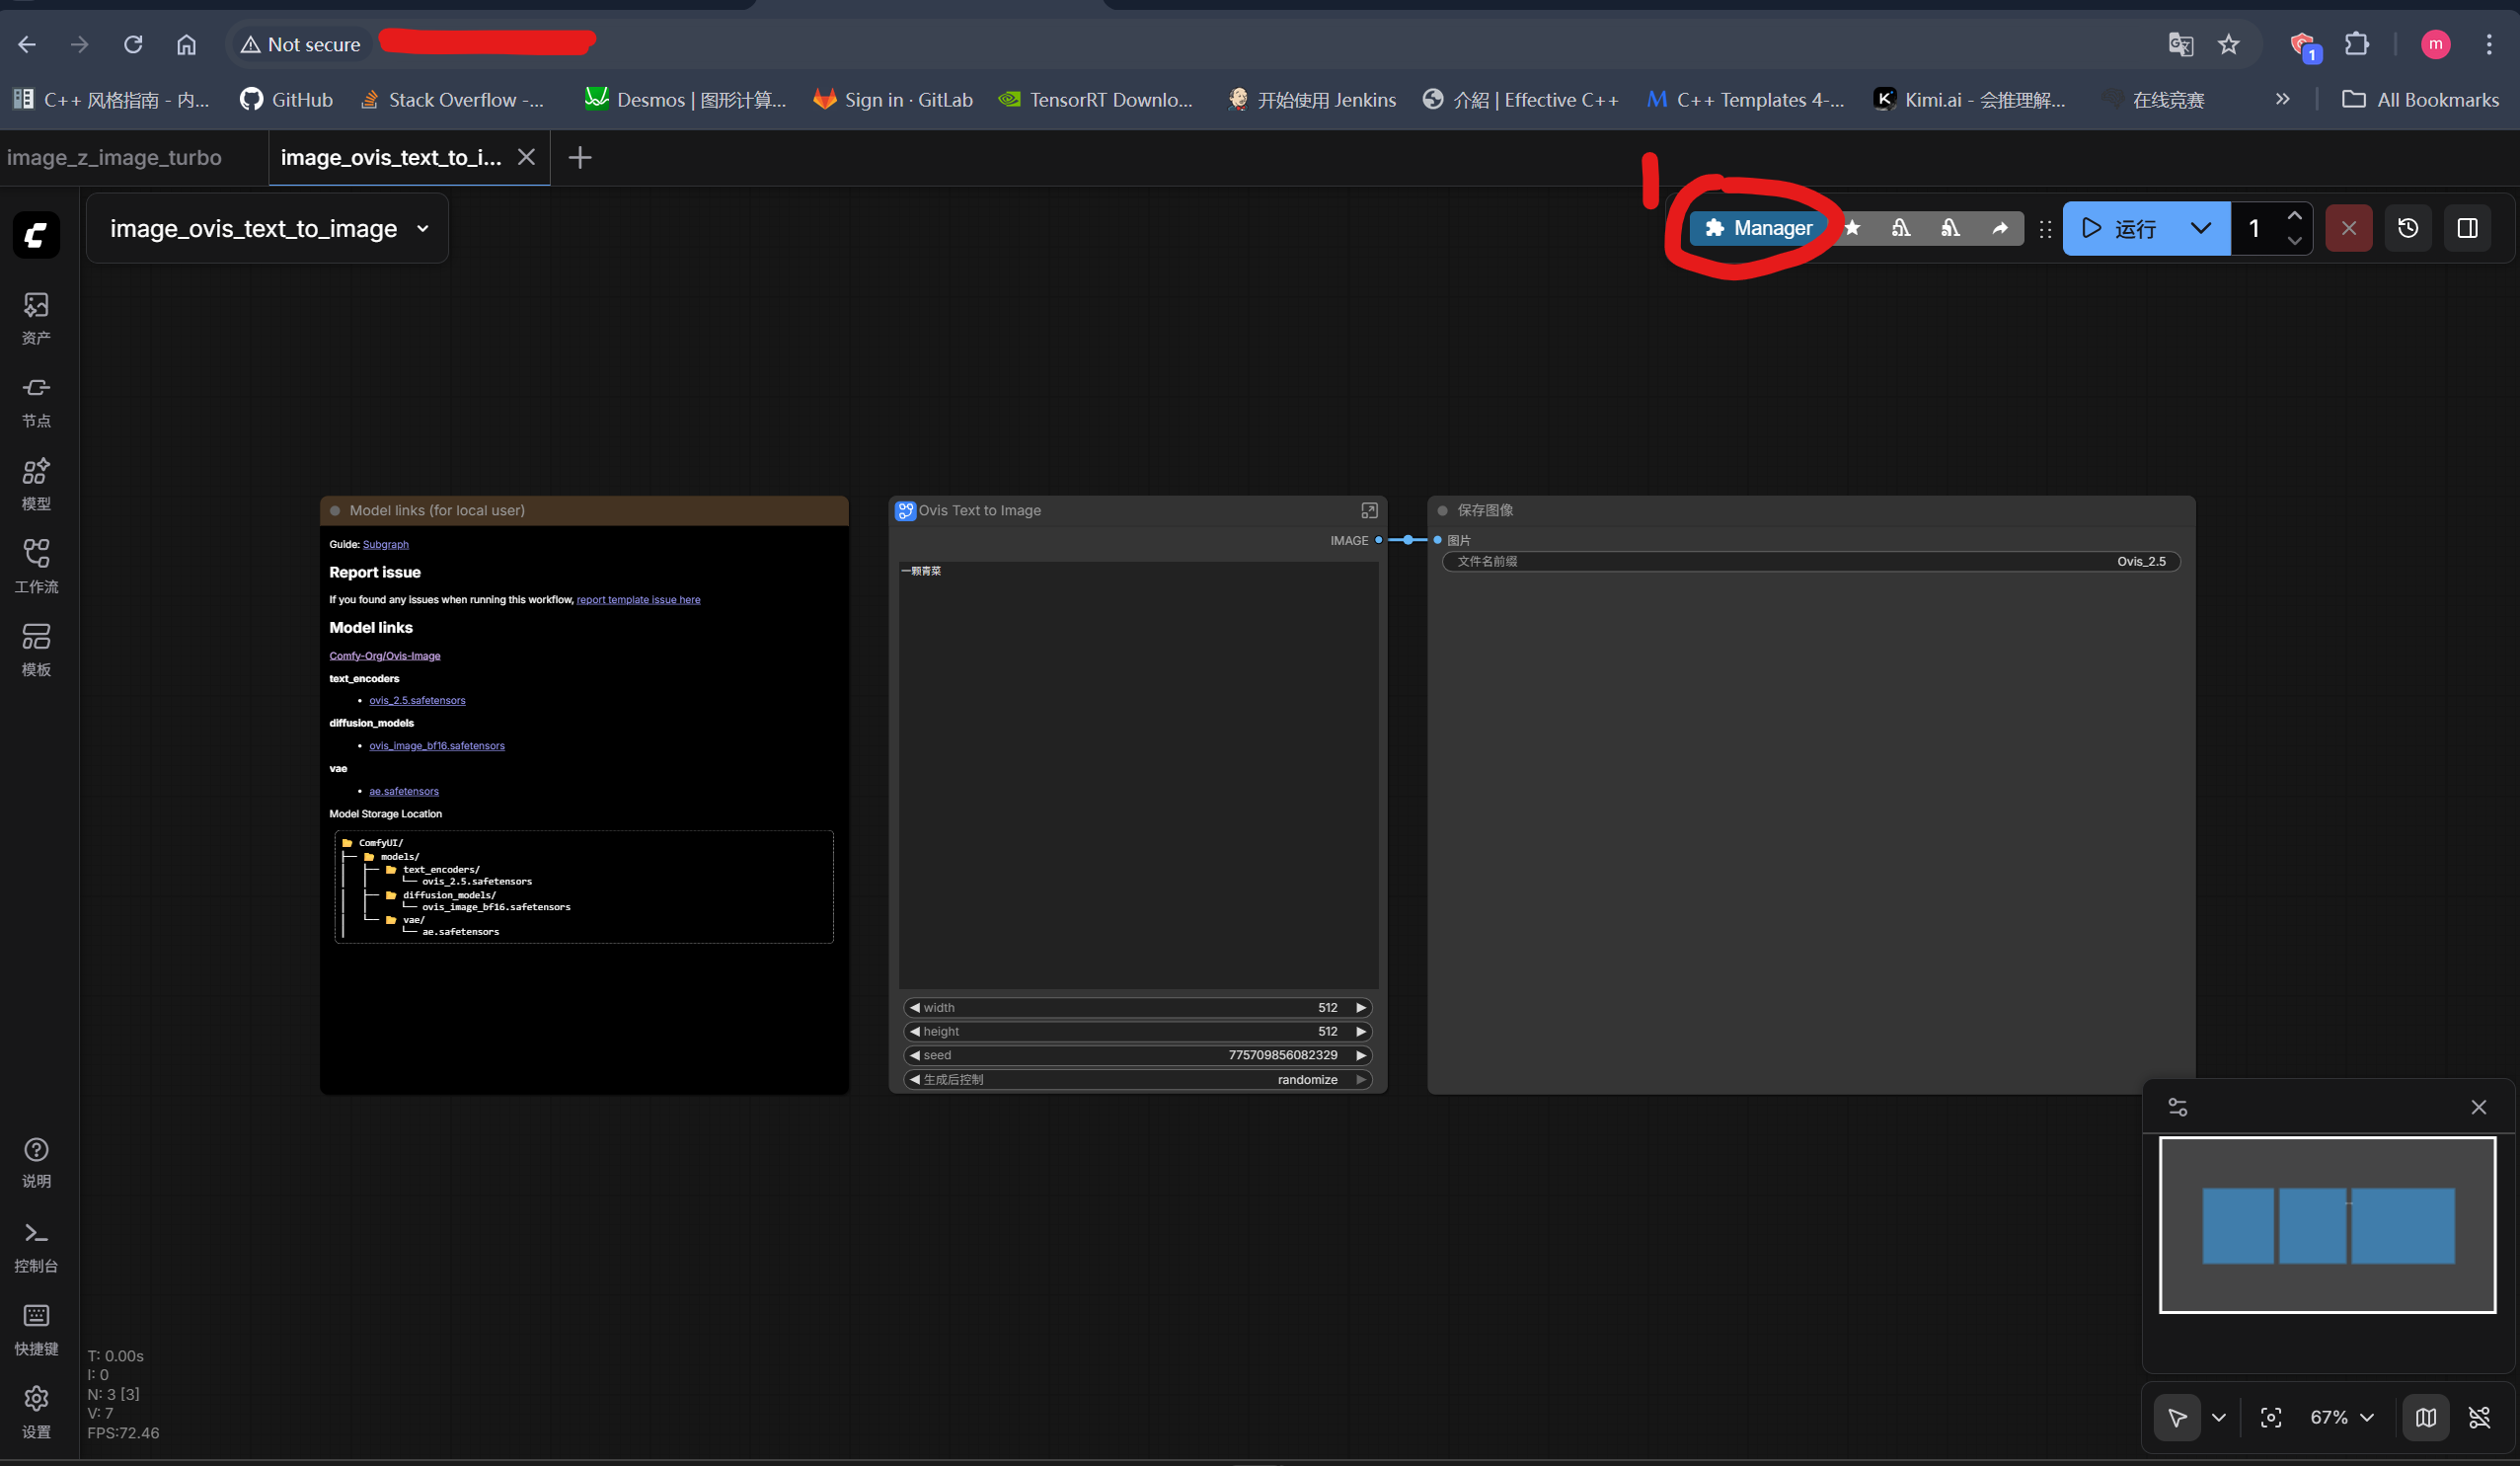The height and width of the screenshot is (1466, 2520).
Task: Switch to the image_z_image_turbo tab
Action: (x=114, y=157)
